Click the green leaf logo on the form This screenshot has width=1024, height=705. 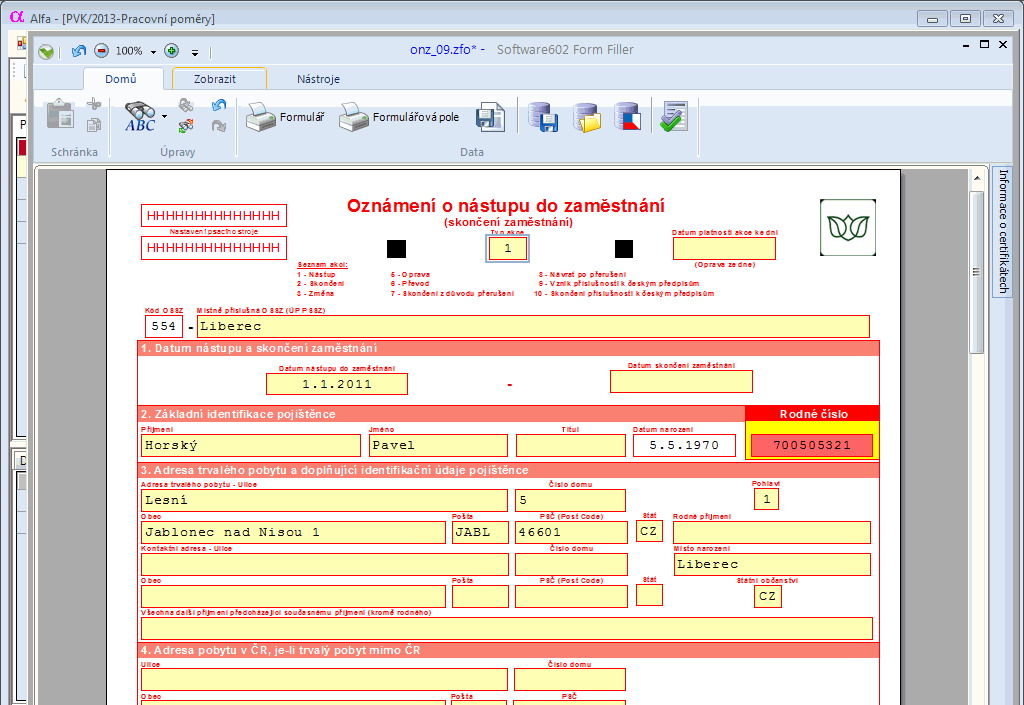point(848,227)
